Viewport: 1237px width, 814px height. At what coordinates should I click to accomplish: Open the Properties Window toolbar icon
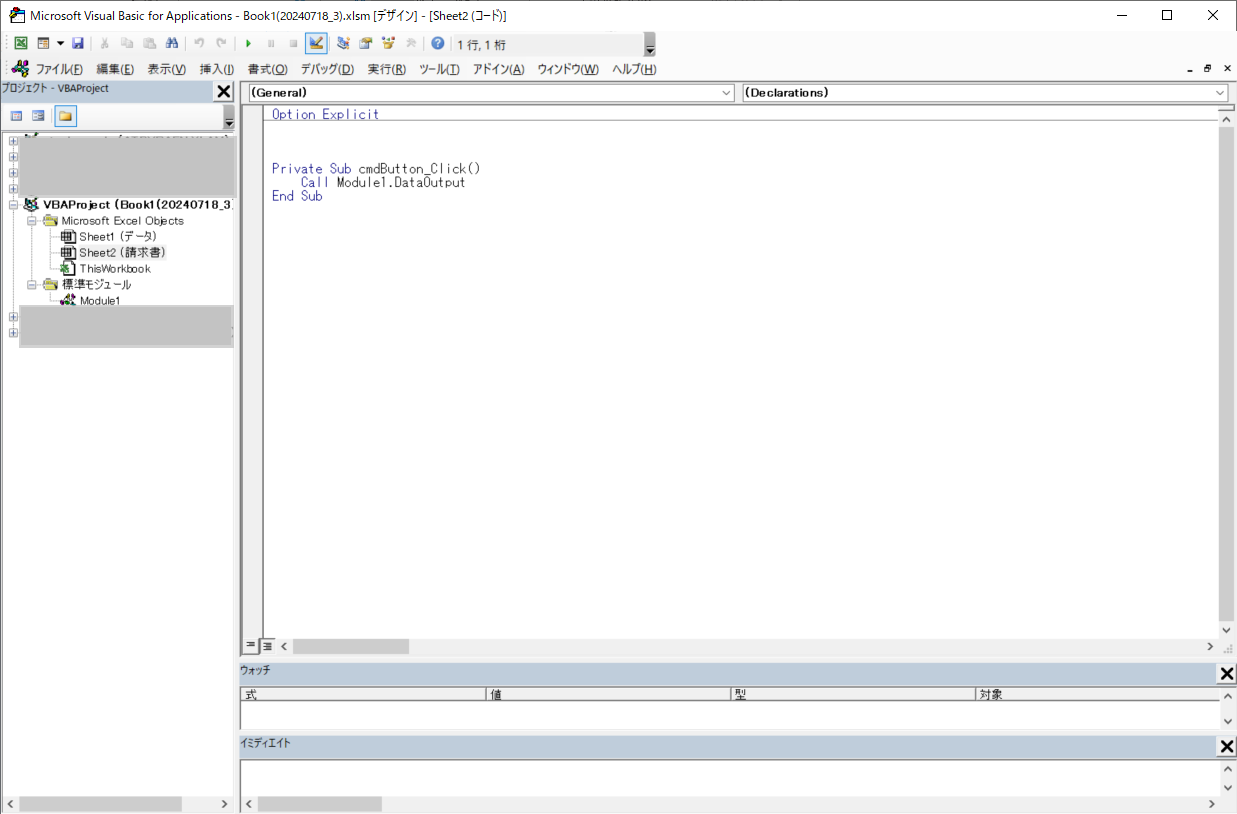(x=366, y=44)
